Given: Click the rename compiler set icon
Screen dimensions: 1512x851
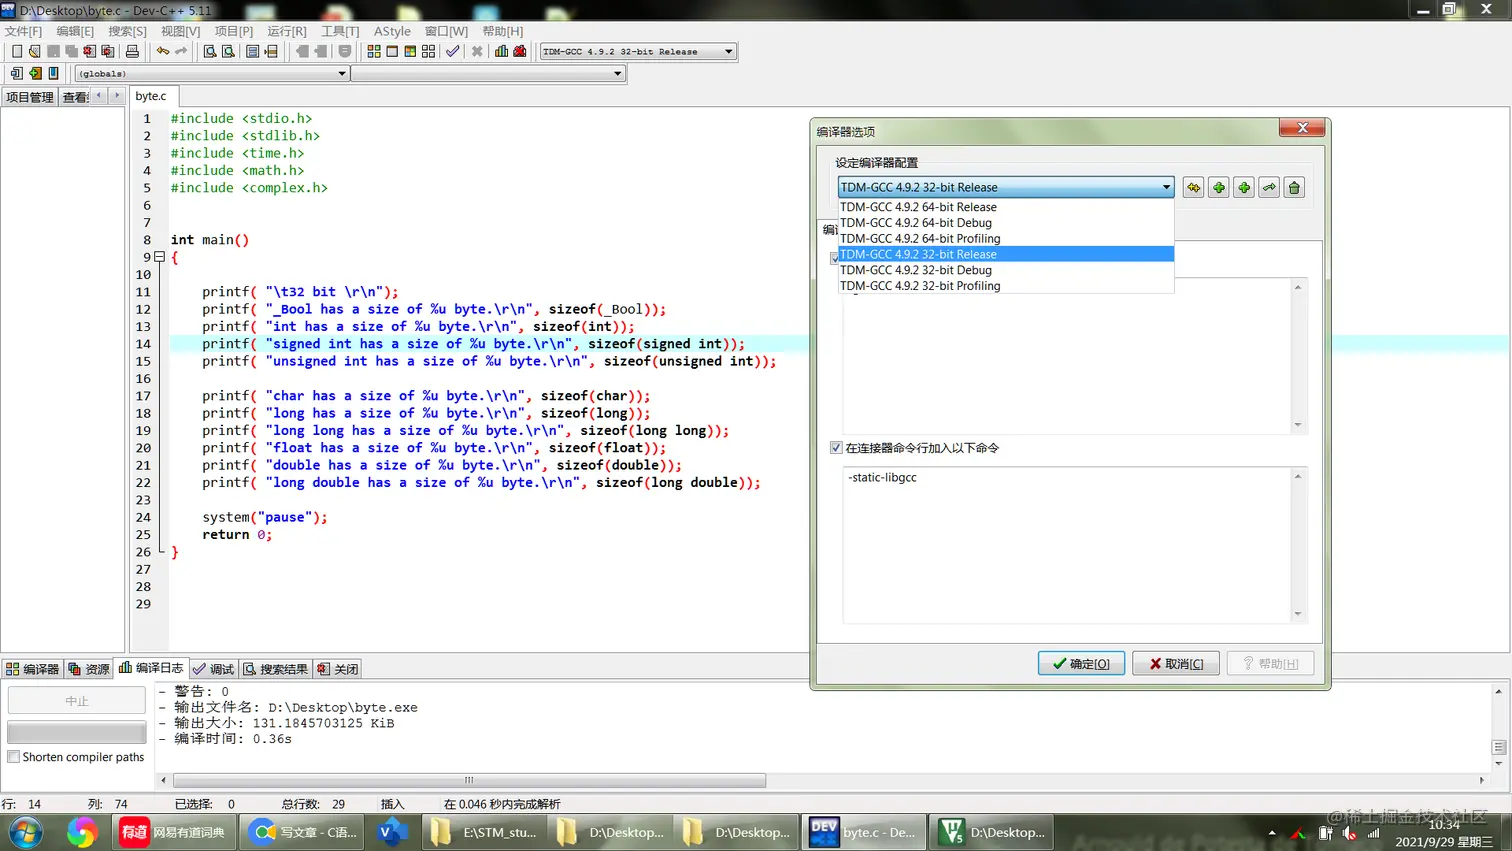Looking at the screenshot, I should 1269,187.
